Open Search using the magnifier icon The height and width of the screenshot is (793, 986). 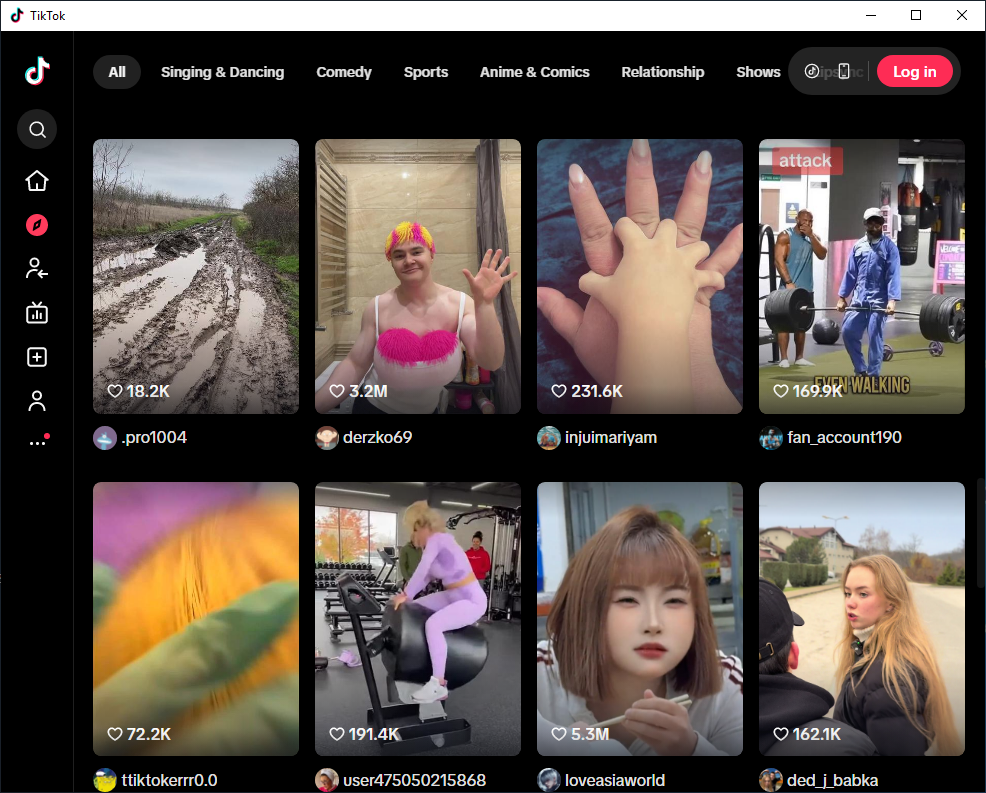(37, 129)
